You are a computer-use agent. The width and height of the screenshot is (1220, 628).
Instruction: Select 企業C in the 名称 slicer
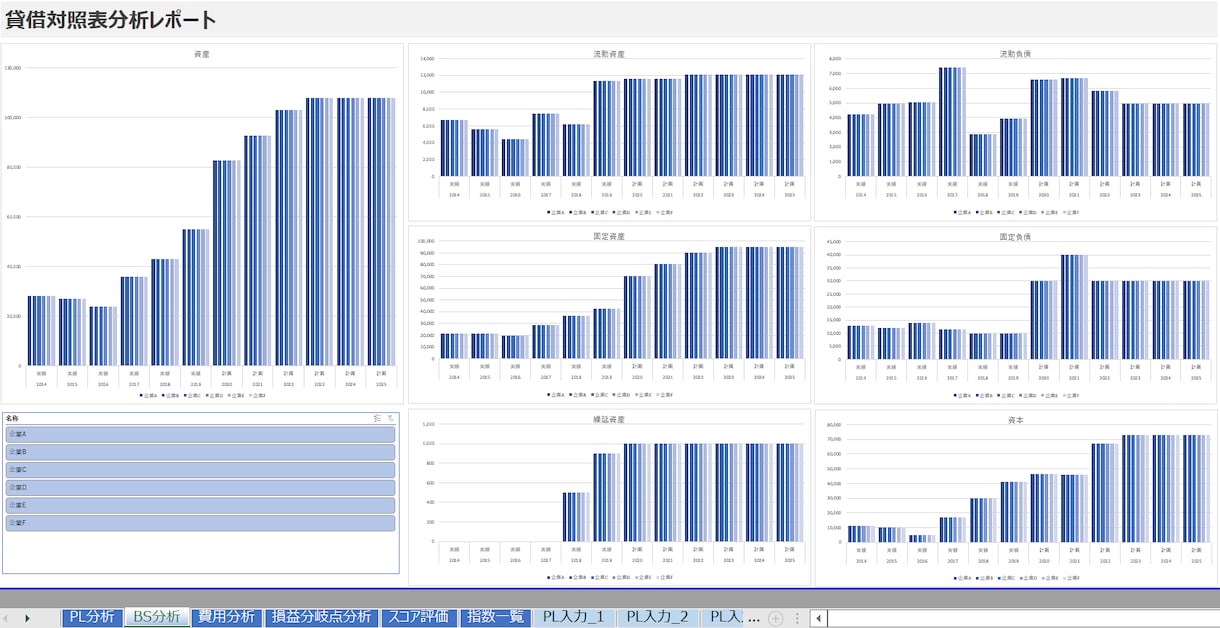pyautogui.click(x=200, y=470)
